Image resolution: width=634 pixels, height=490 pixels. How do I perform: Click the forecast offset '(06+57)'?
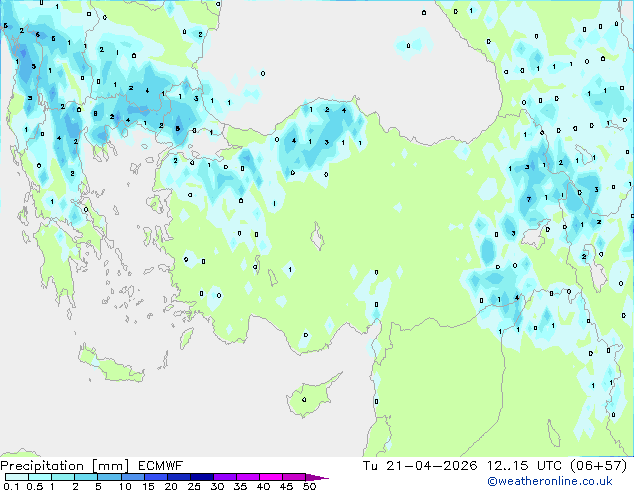599,466
